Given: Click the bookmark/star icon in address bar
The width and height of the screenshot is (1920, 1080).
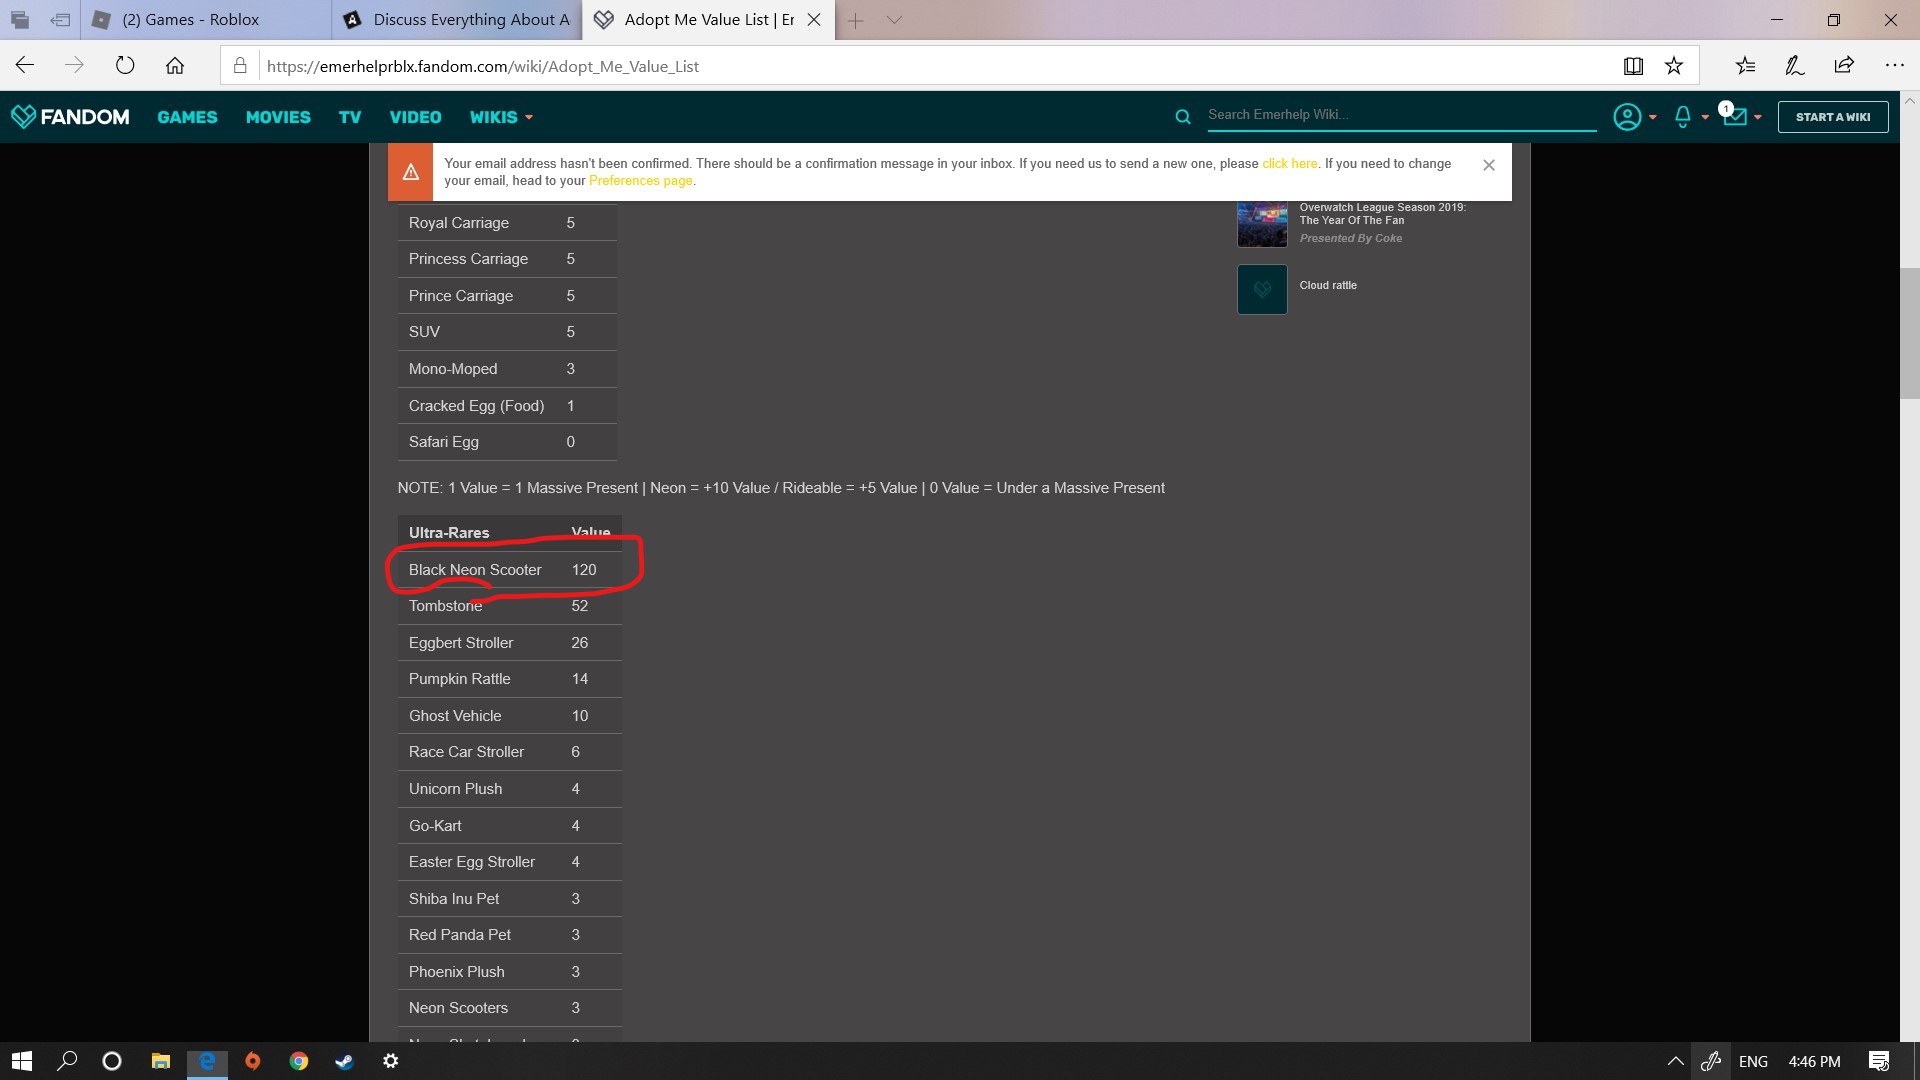Looking at the screenshot, I should point(1673,67).
